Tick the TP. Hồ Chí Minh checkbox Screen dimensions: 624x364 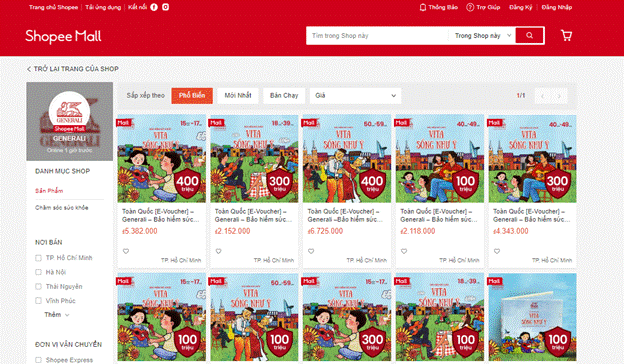[38, 258]
